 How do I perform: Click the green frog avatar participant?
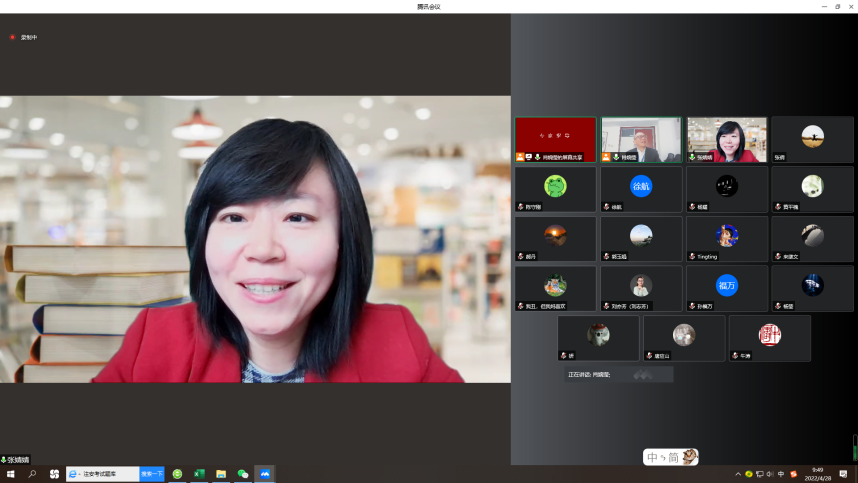pyautogui.click(x=555, y=188)
